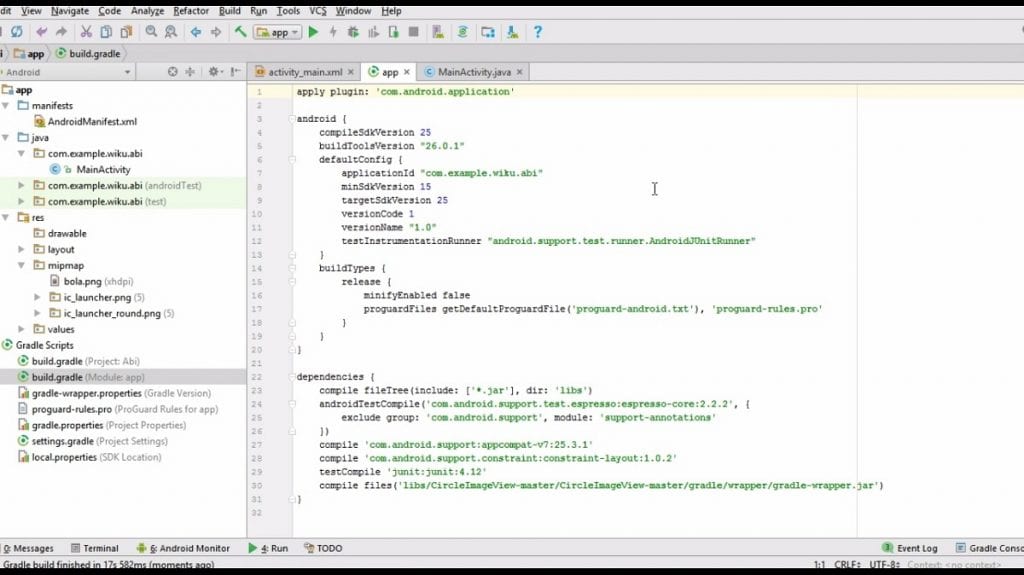Click the green Run app button

[313, 32]
